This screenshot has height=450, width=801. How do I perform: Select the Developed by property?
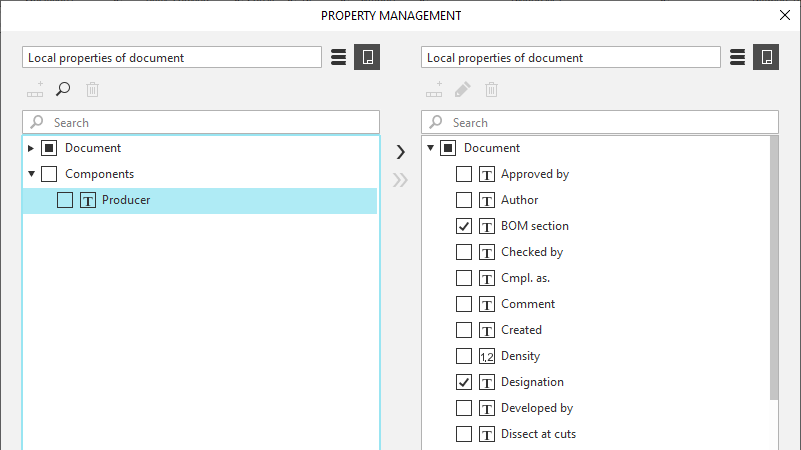[x=536, y=408]
